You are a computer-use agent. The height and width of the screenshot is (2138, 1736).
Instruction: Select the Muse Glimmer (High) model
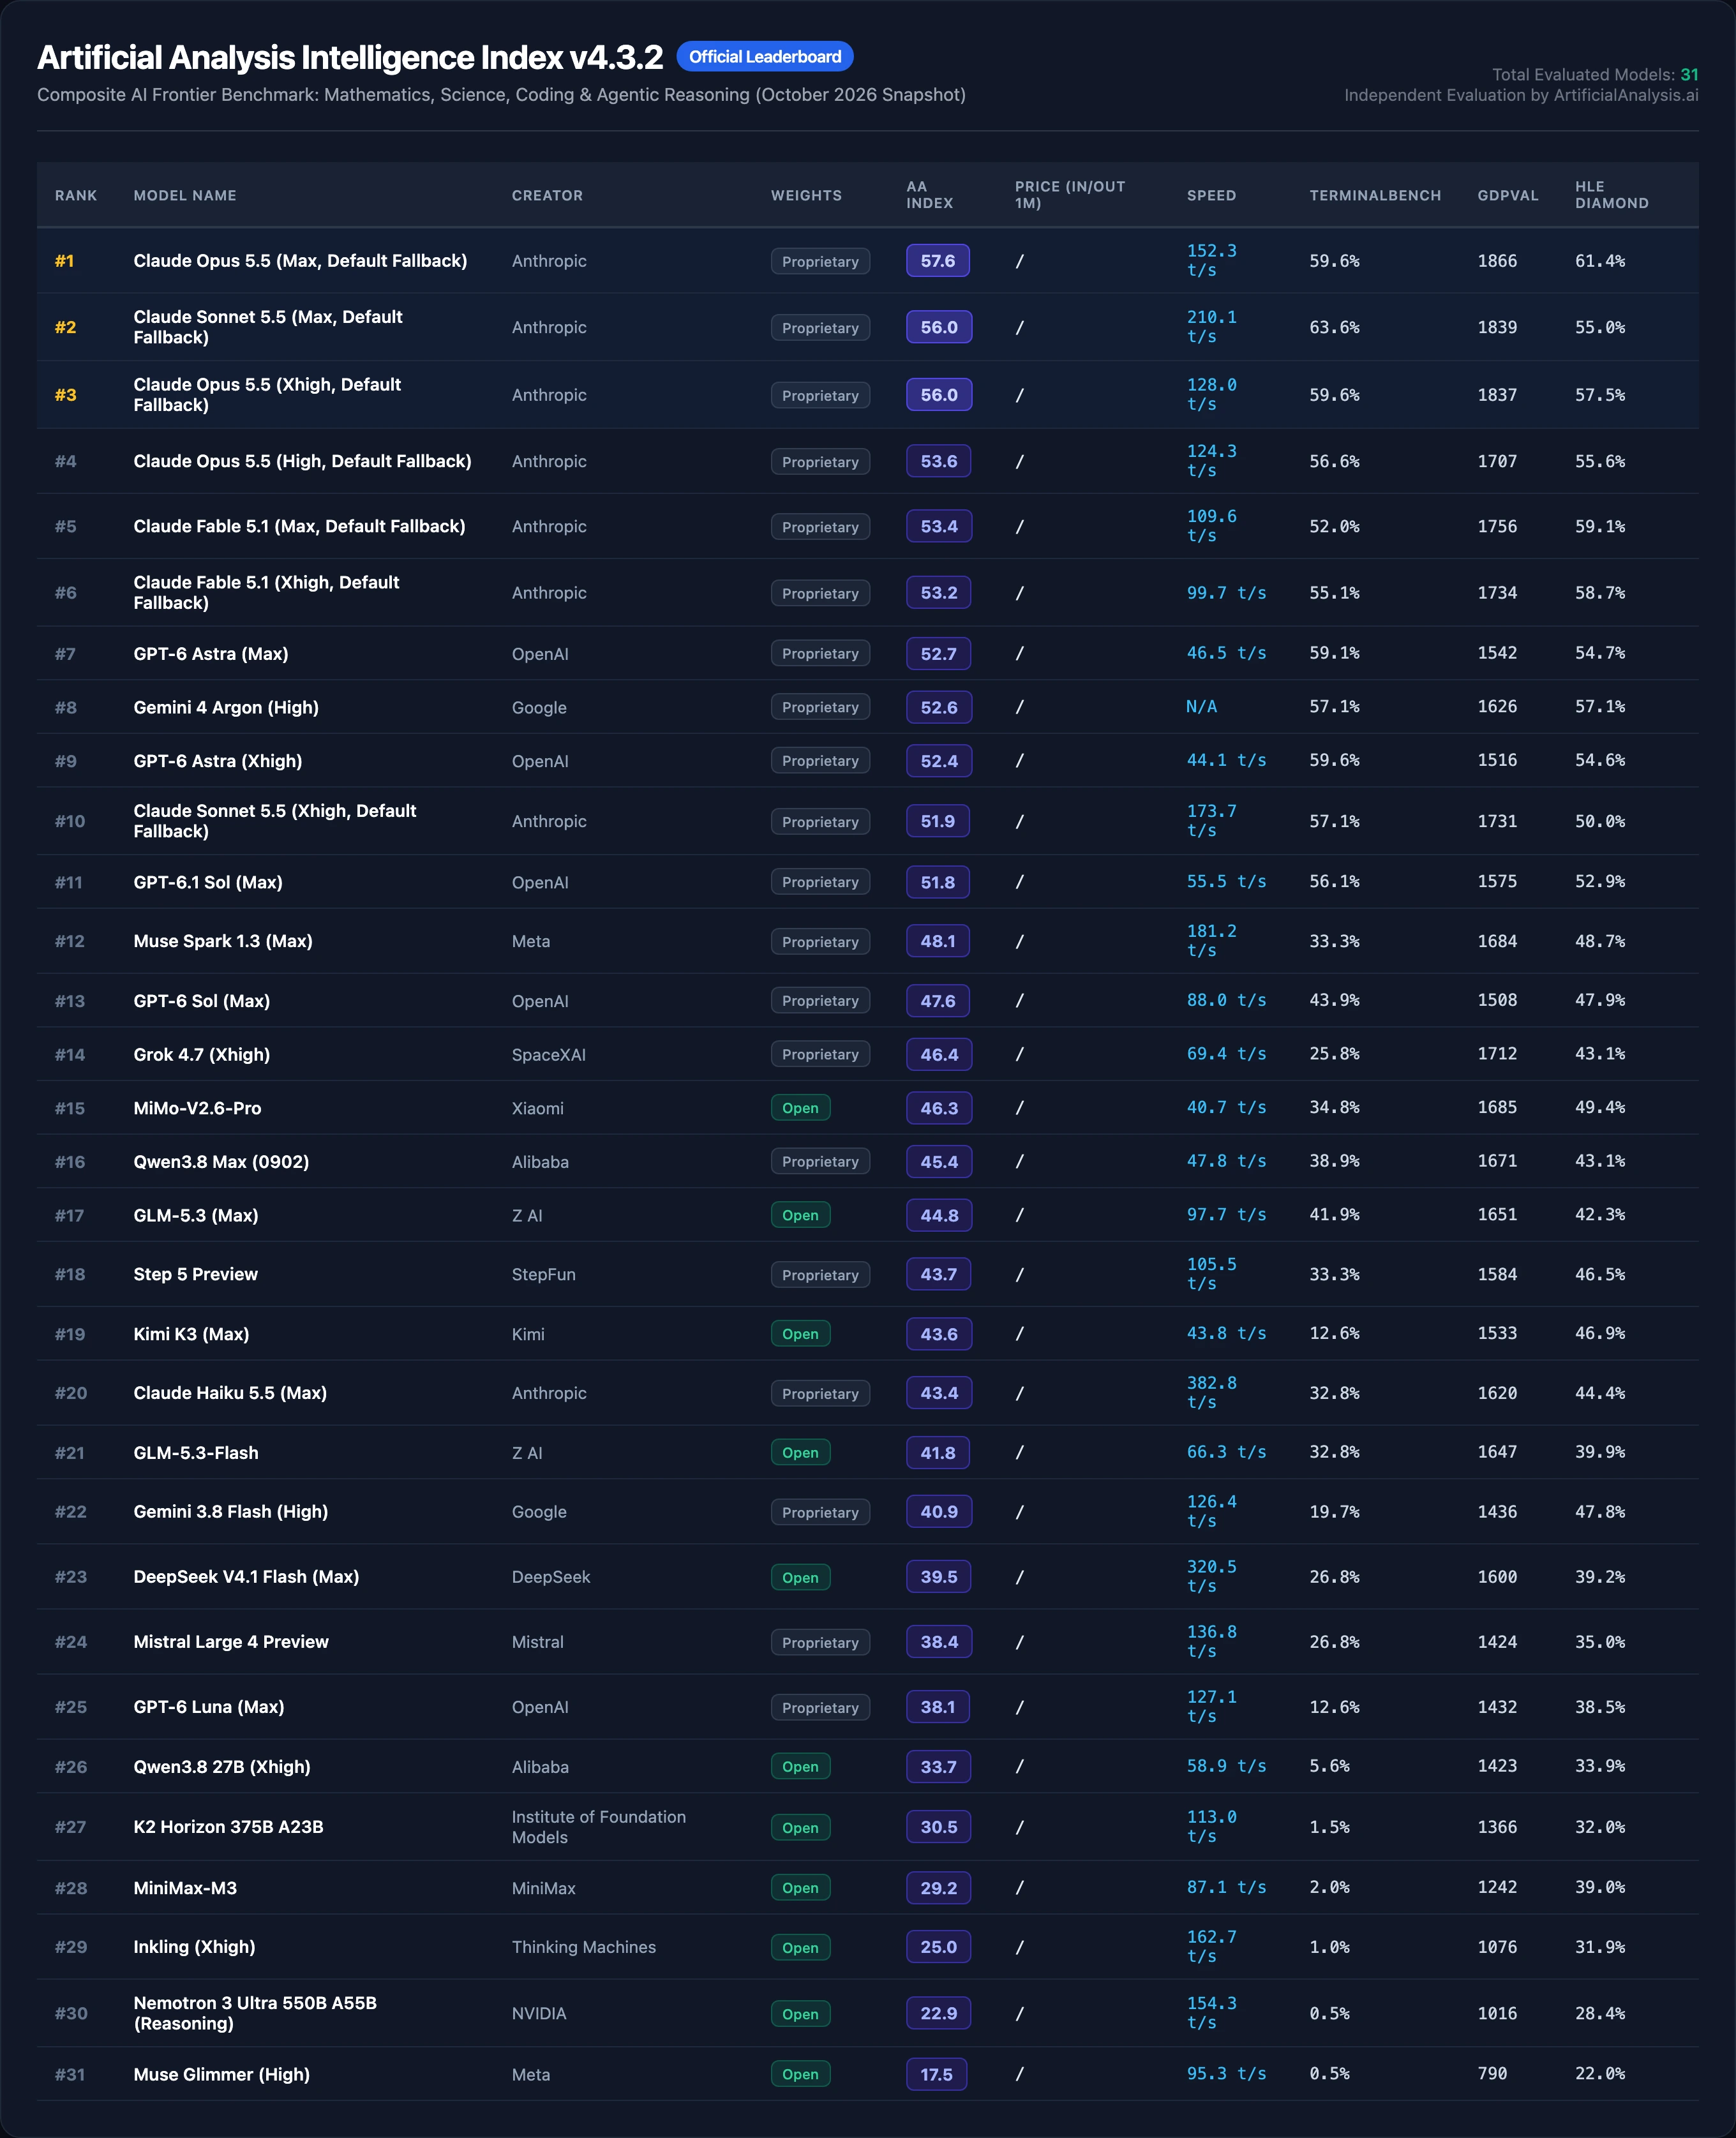(x=222, y=2074)
